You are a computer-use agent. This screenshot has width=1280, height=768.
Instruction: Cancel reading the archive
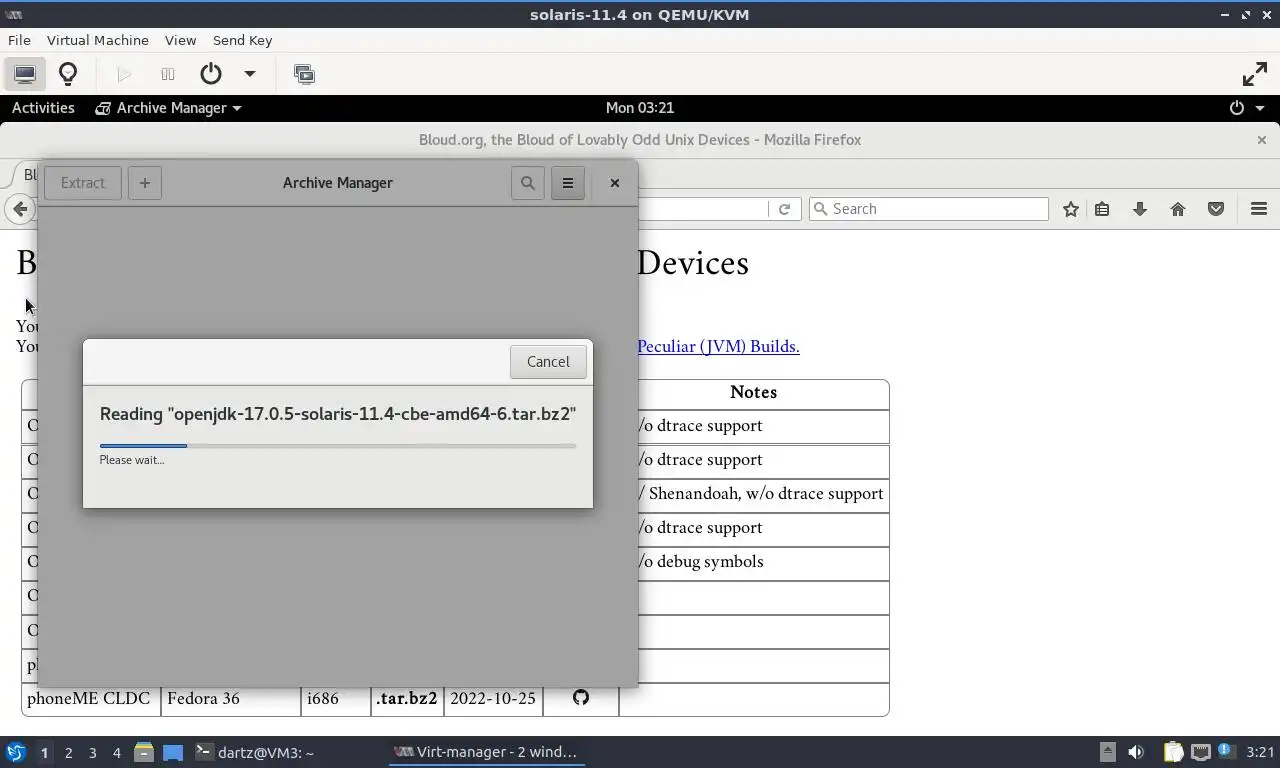coord(548,362)
